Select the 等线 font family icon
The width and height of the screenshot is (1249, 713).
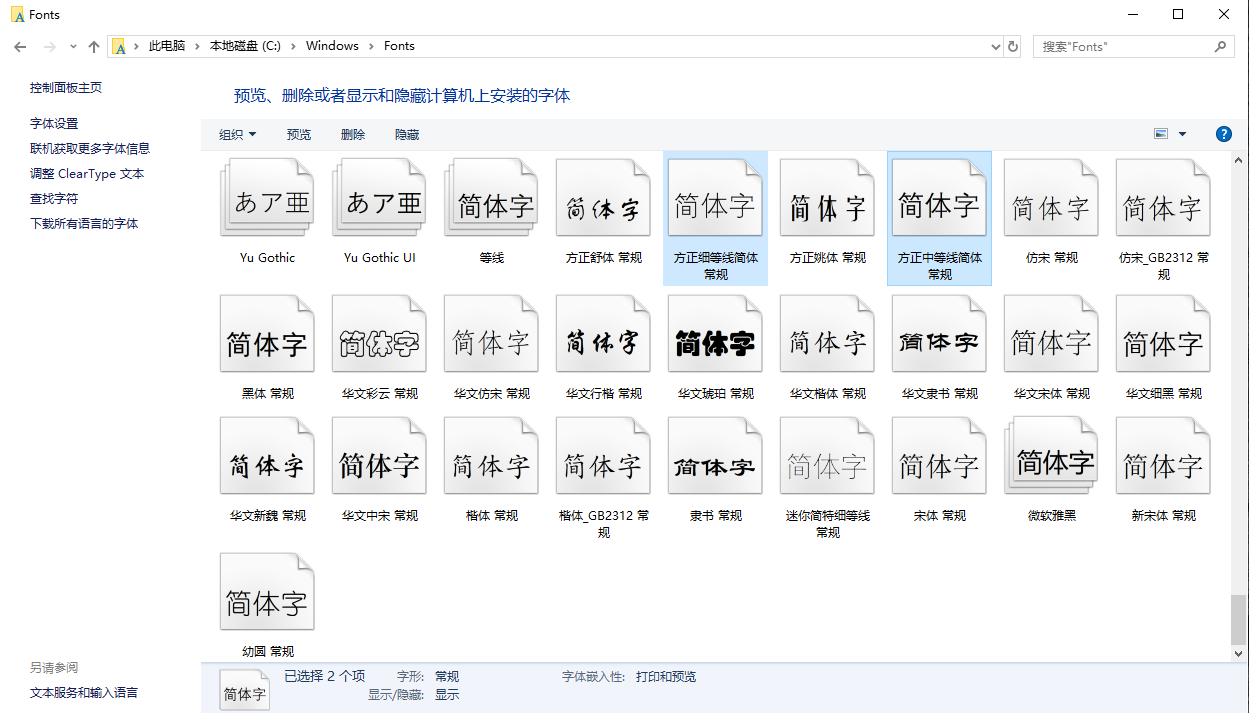pos(491,198)
